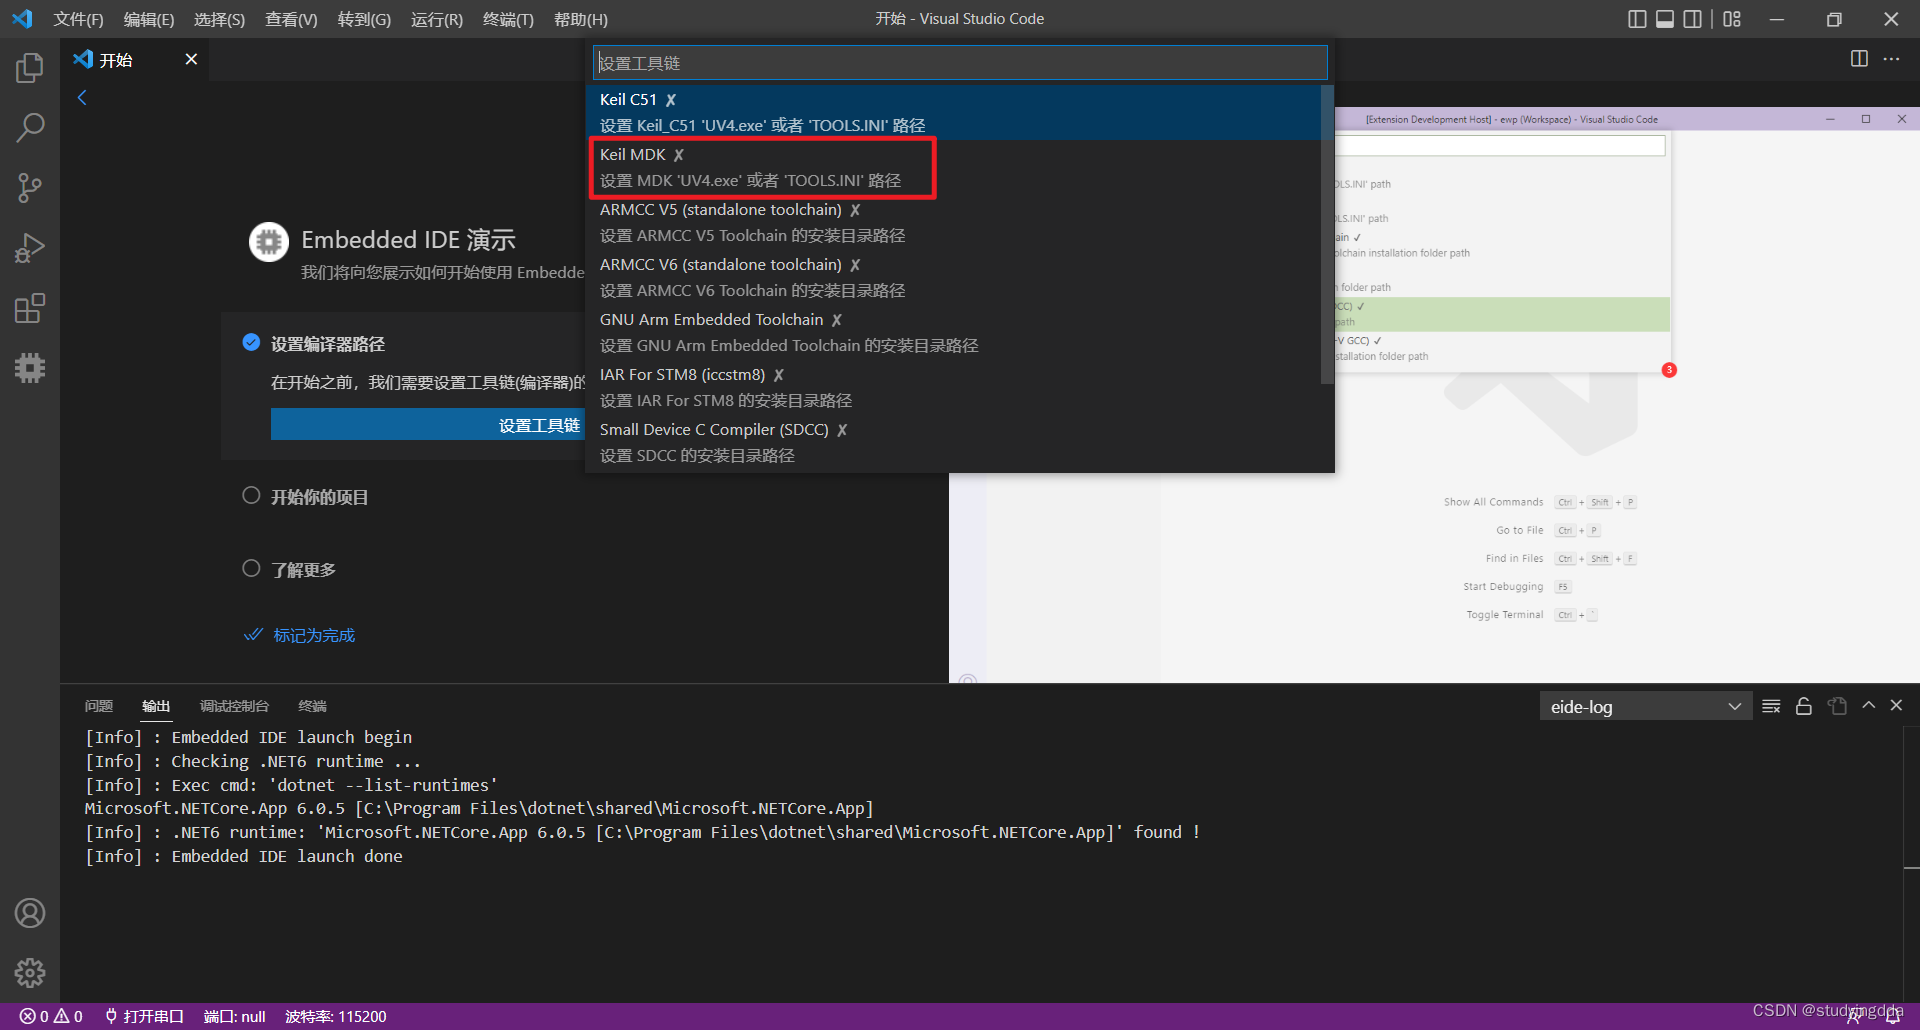Clear the output panel
This screenshot has height=1030, width=1920.
[x=1771, y=706]
